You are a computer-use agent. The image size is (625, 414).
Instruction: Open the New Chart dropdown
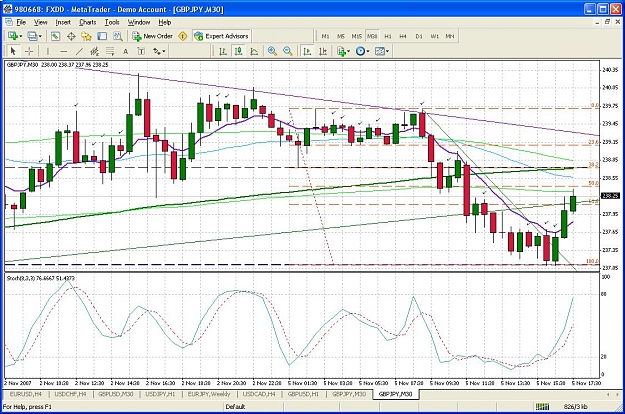point(15,36)
